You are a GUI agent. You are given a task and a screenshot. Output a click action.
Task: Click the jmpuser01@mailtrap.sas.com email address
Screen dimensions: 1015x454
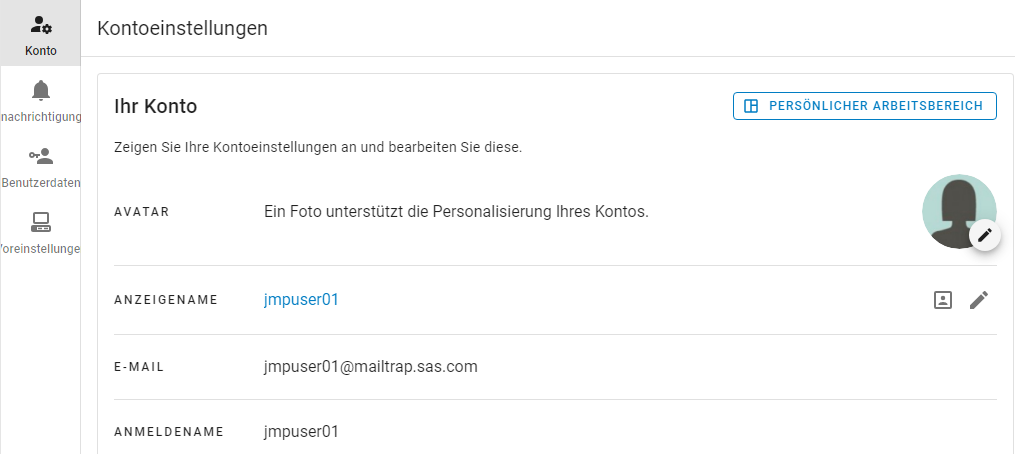click(x=370, y=366)
